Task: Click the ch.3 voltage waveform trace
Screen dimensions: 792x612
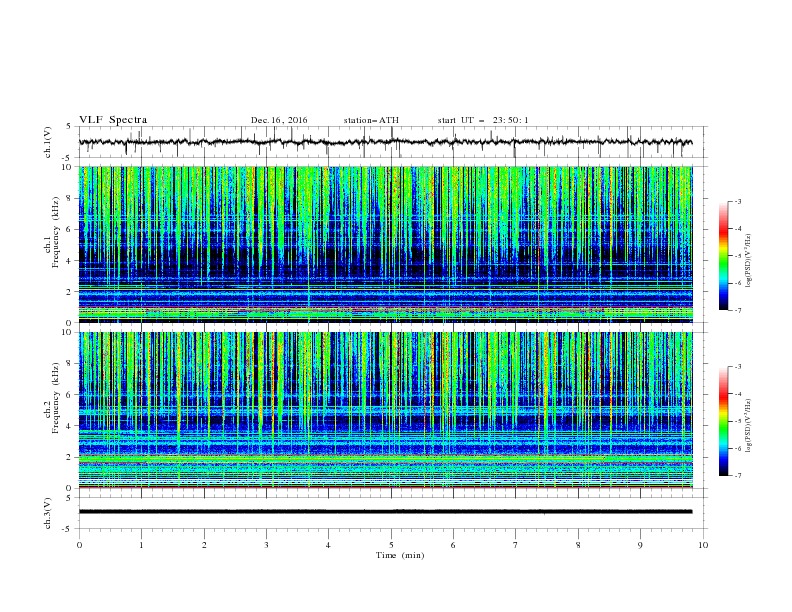Action: 386,512
